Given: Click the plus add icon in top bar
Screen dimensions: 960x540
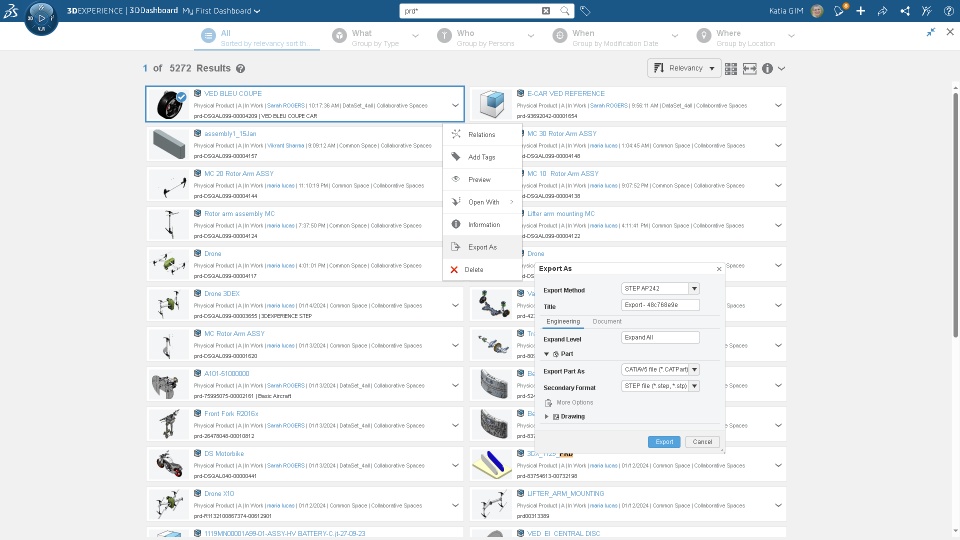Looking at the screenshot, I should click(x=860, y=10).
